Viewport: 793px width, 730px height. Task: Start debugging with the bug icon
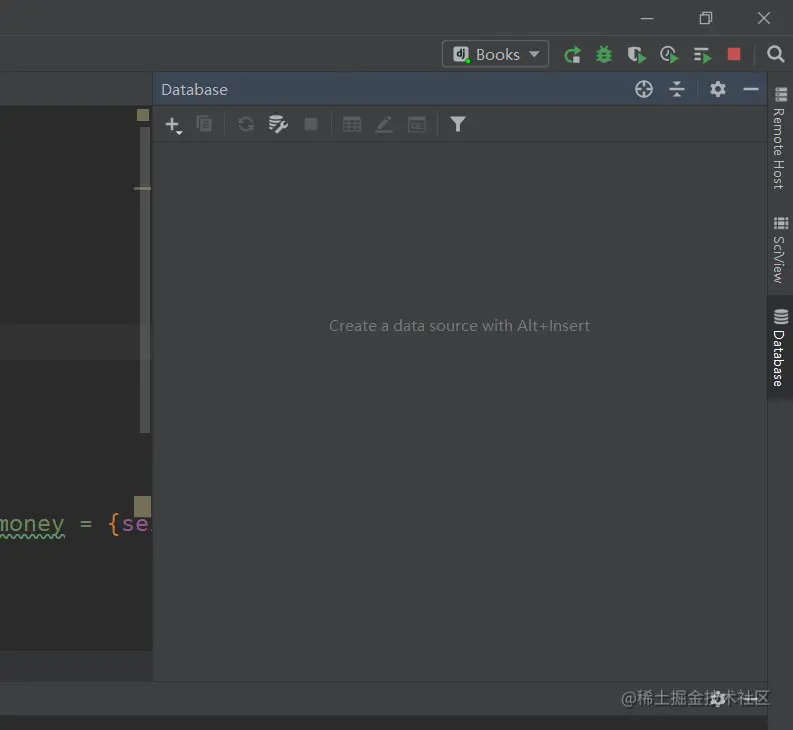[x=604, y=54]
